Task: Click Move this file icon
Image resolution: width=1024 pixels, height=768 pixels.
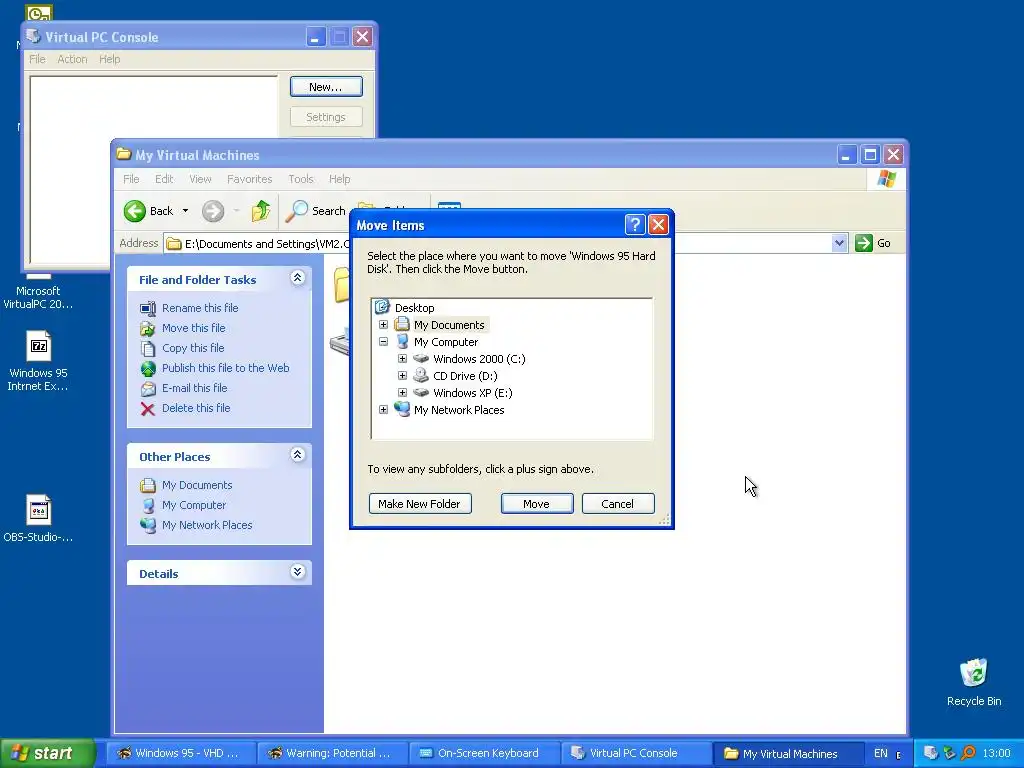Action: coord(148,328)
